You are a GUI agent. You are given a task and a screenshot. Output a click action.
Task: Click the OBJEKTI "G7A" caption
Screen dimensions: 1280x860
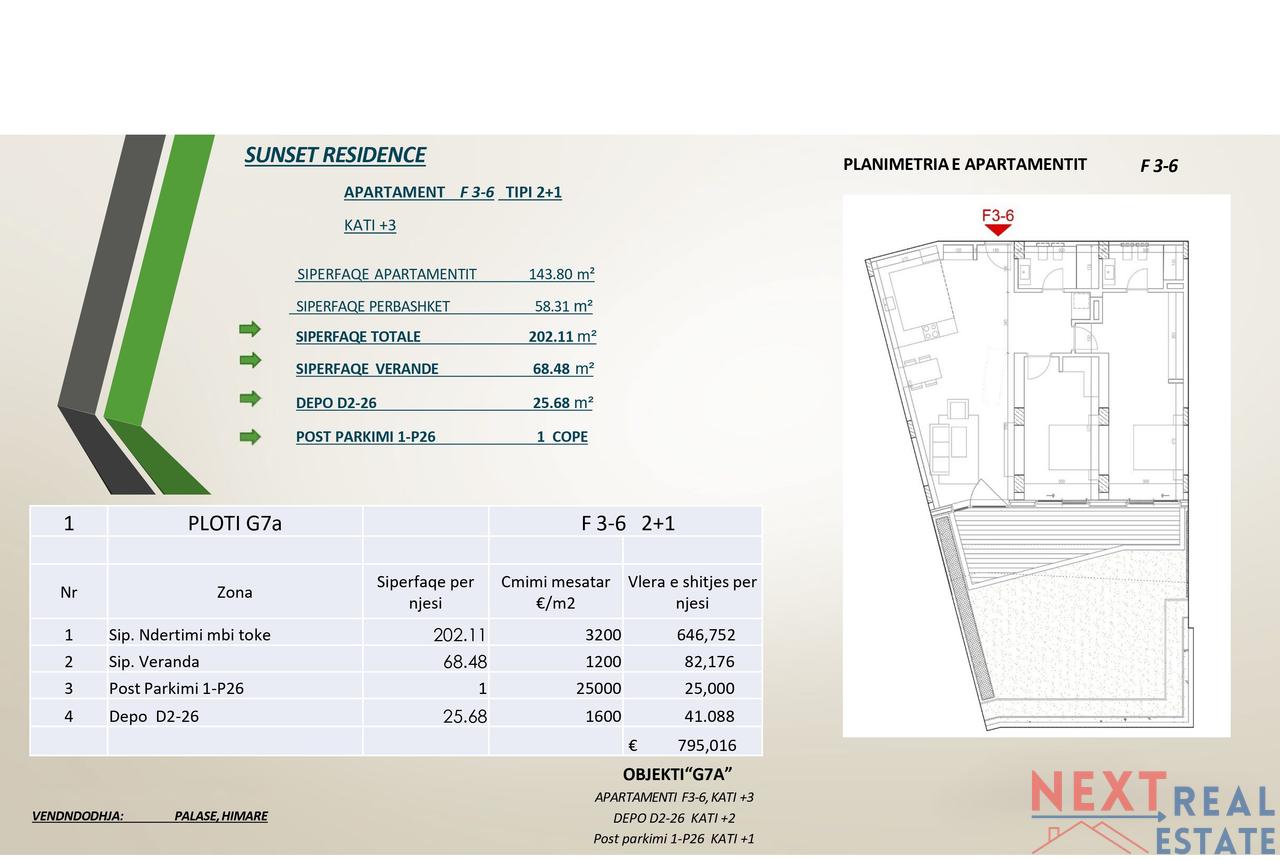coord(678,774)
